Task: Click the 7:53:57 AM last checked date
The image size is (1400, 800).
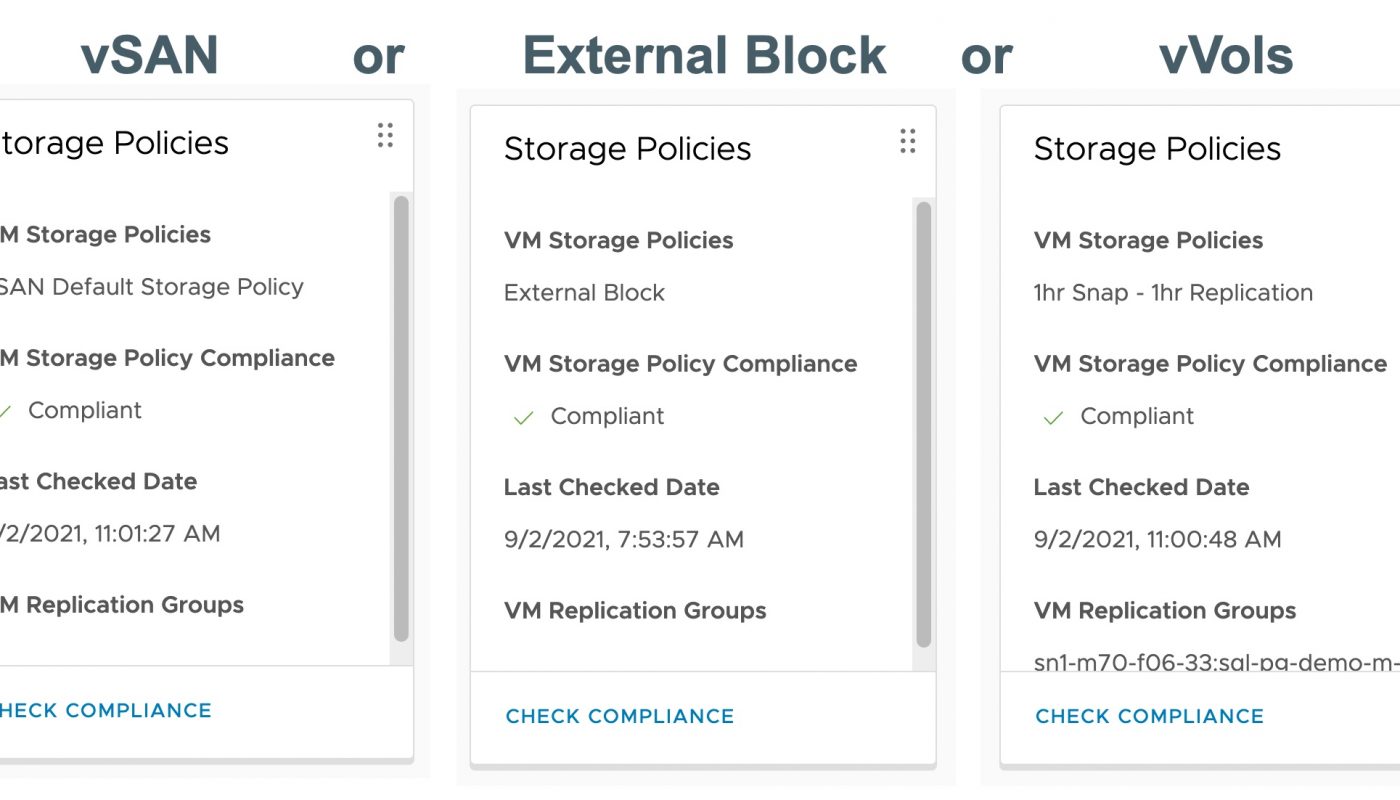Action: pos(624,540)
